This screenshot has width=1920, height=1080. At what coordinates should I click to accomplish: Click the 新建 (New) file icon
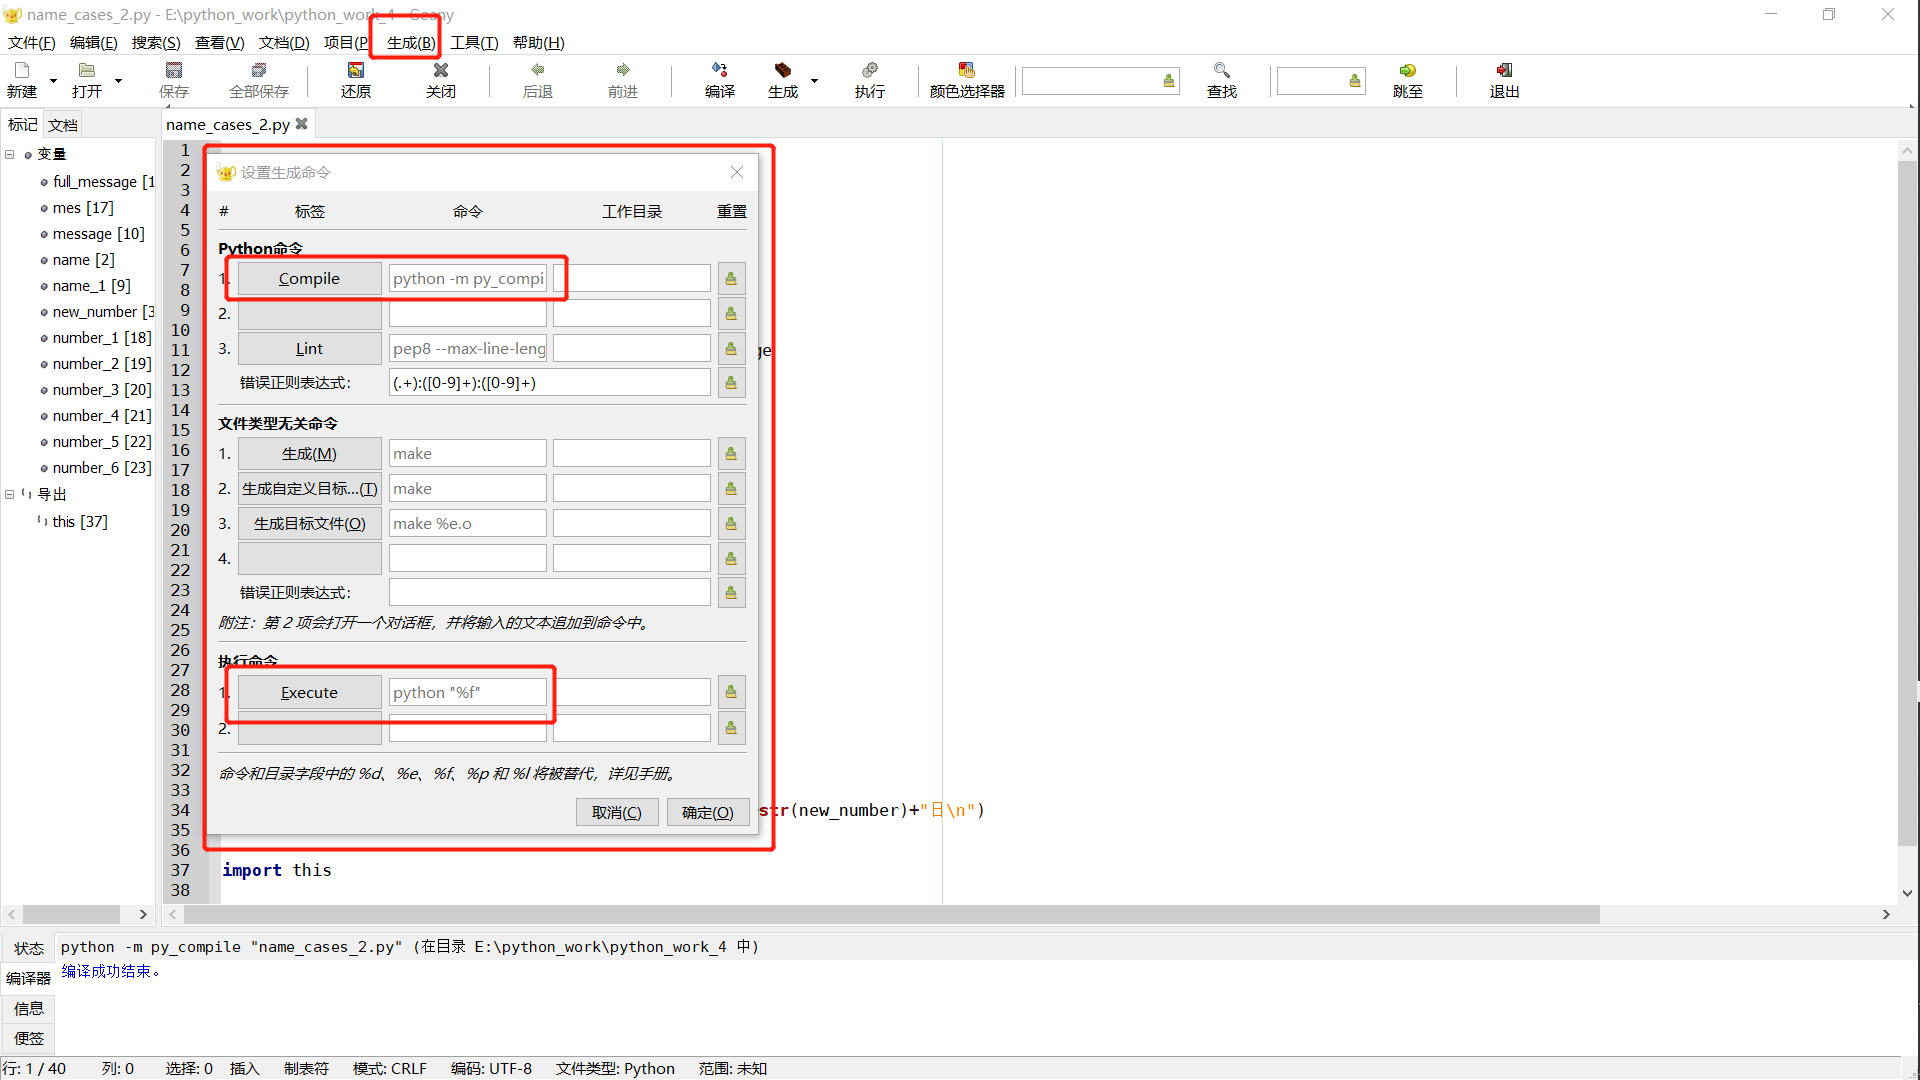coord(22,70)
